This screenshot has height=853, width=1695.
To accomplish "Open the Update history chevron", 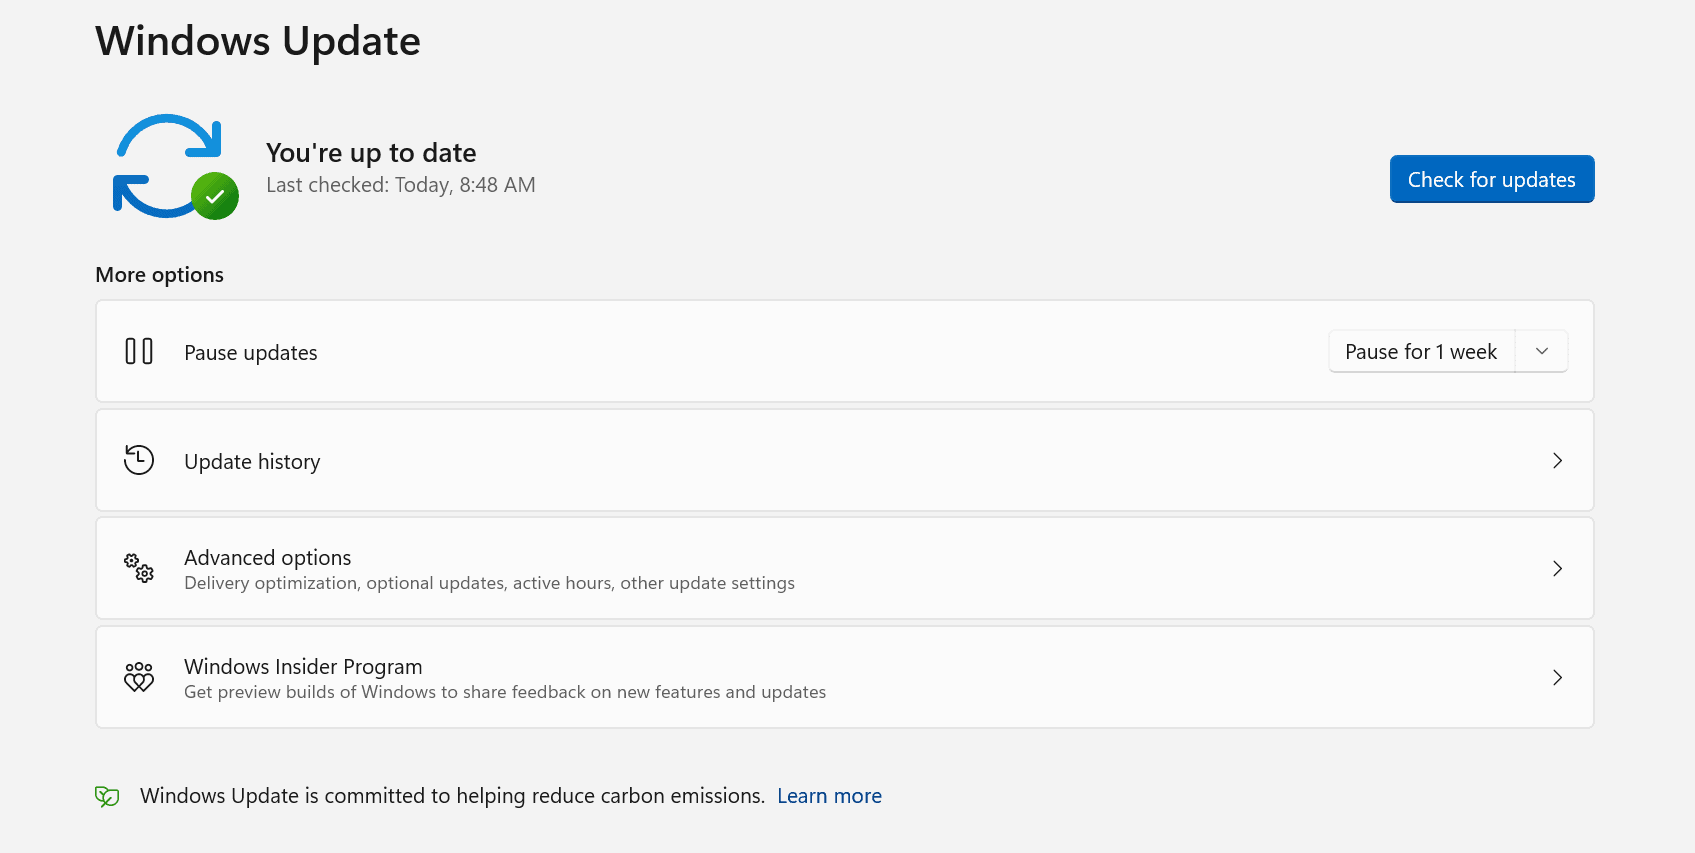I will pos(1557,460).
